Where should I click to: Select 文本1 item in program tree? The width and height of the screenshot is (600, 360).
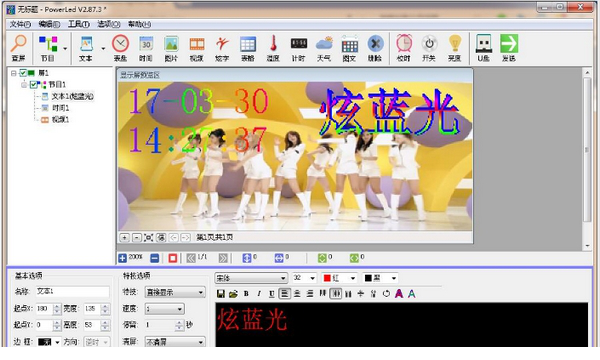click(x=72, y=96)
